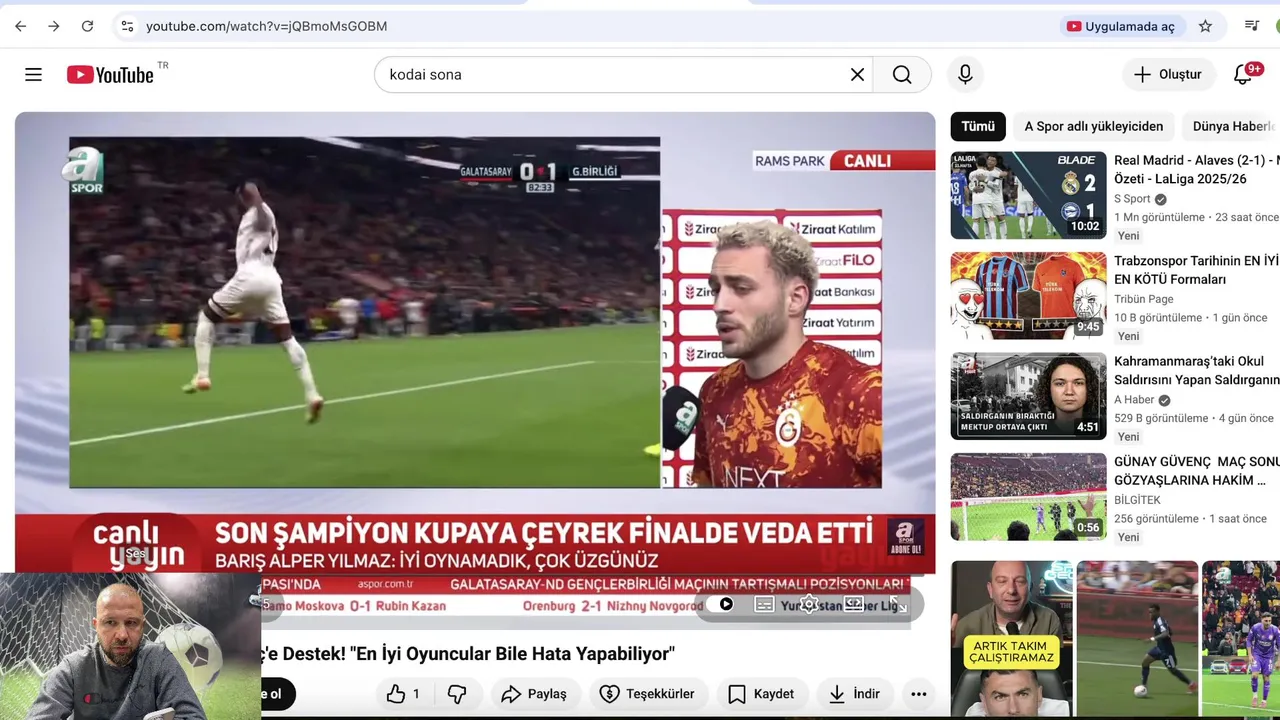Image resolution: width=1280 pixels, height=720 pixels.
Task: Go back using browser back arrow
Action: (20, 26)
